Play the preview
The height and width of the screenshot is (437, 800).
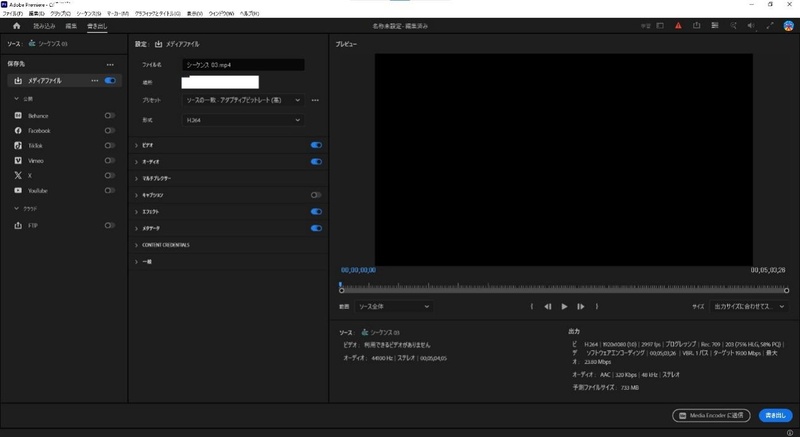[564, 306]
